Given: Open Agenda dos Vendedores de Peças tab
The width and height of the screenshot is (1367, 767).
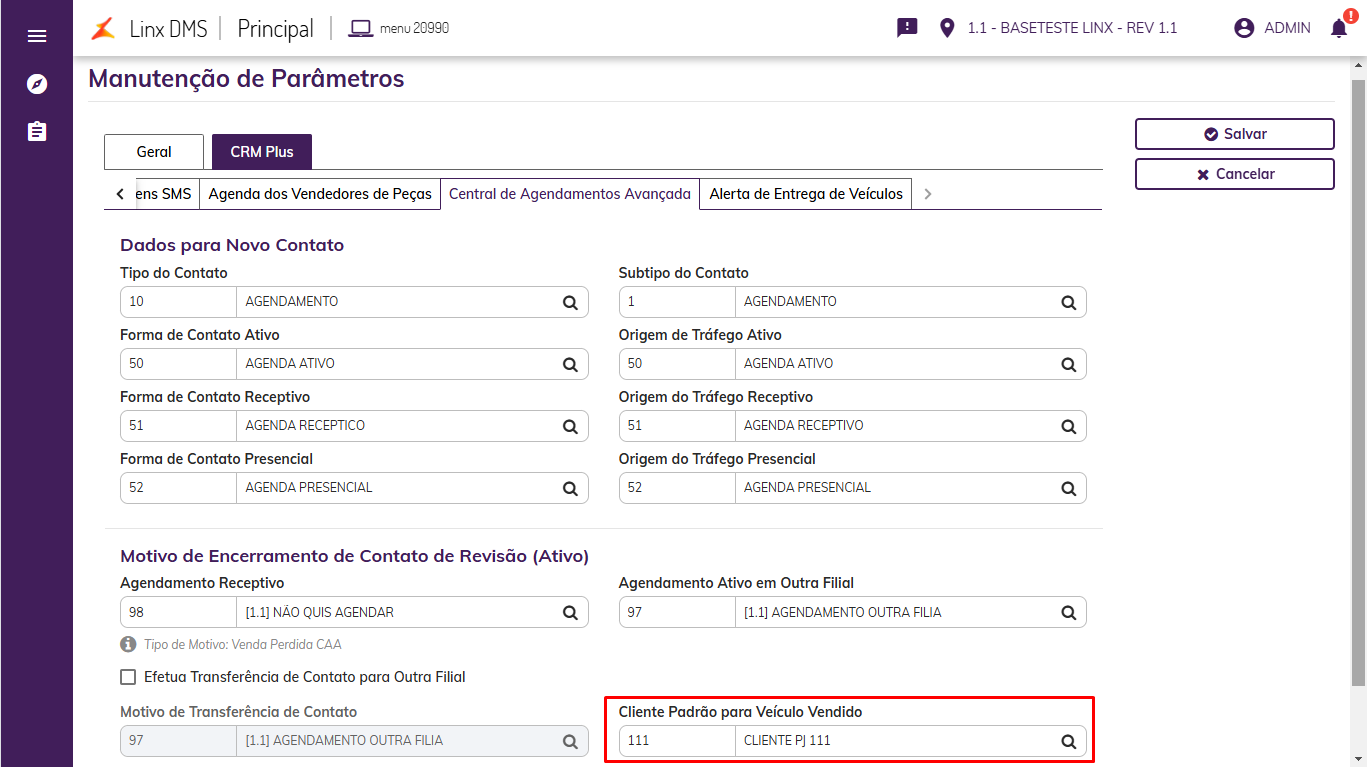Looking at the screenshot, I should pyautogui.click(x=320, y=194).
